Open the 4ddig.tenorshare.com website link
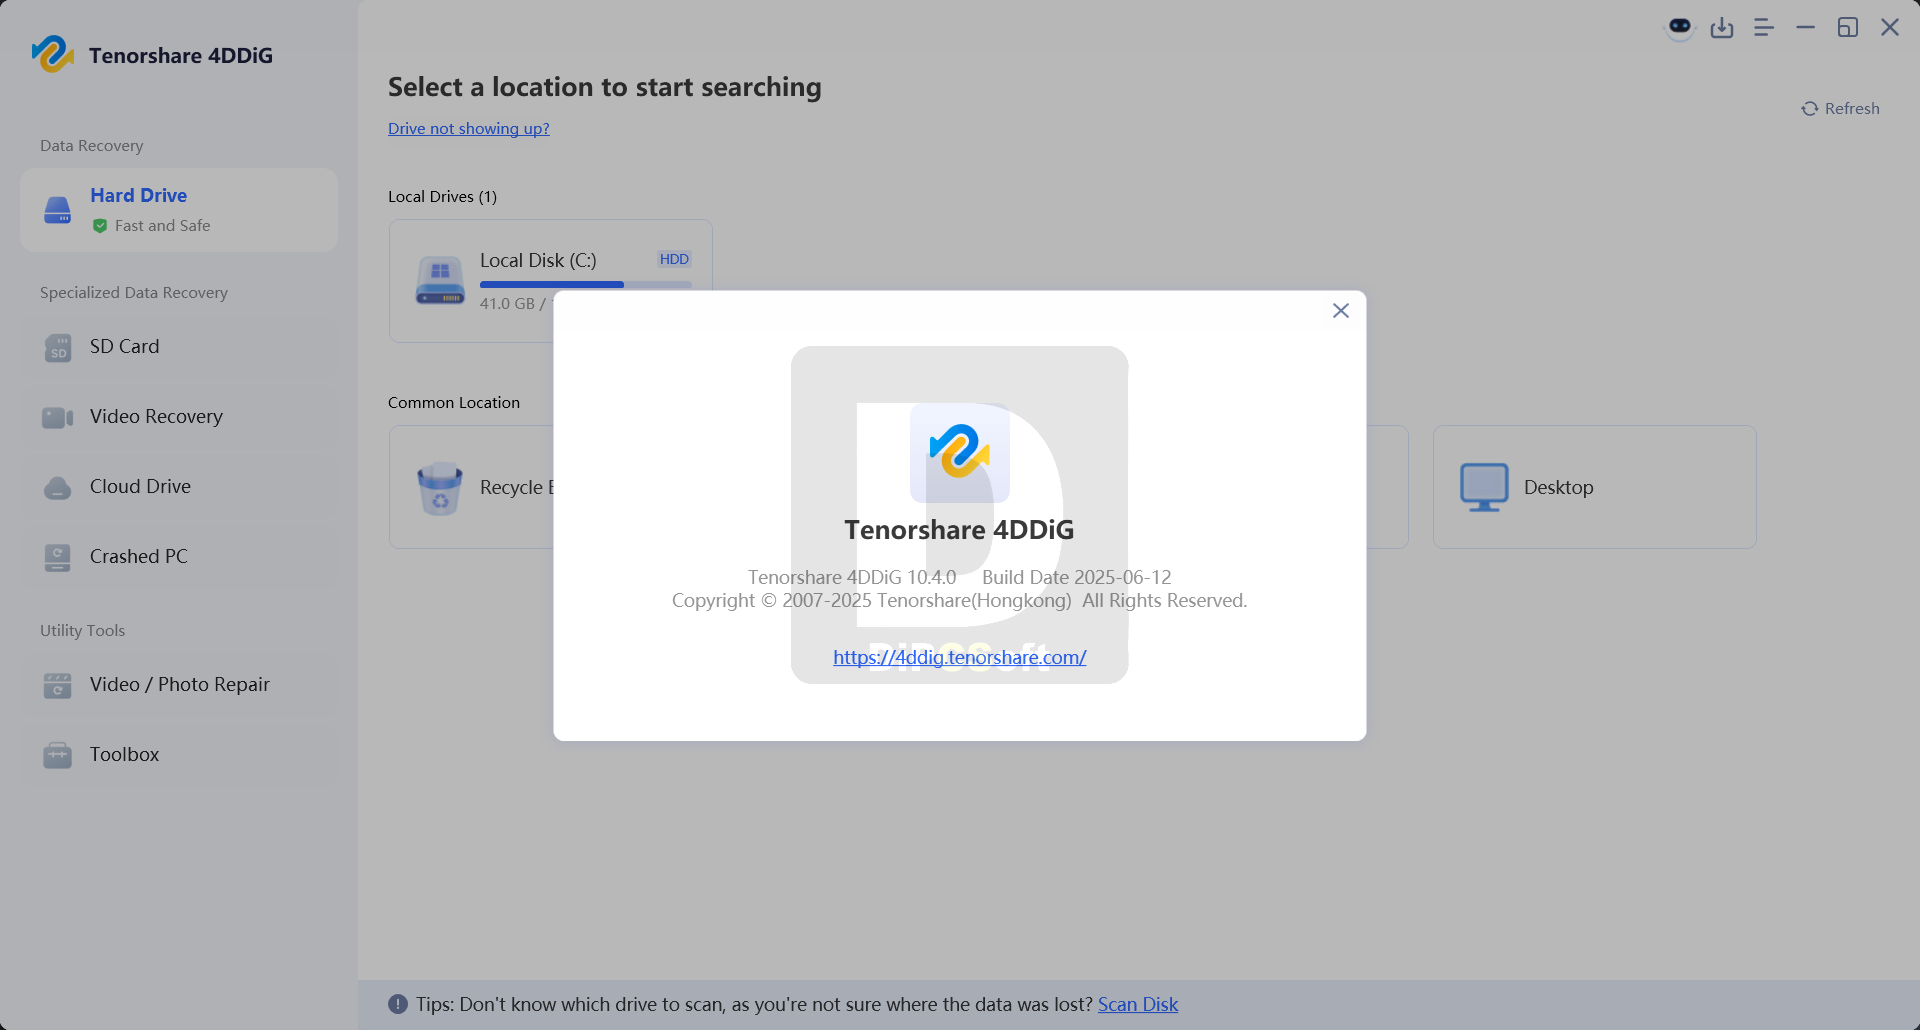Viewport: 1920px width, 1030px height. (x=959, y=657)
